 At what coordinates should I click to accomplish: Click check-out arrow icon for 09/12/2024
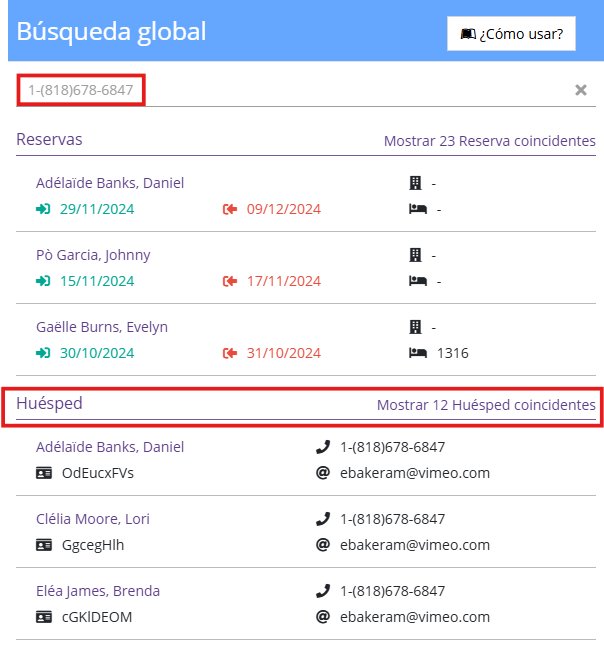(230, 209)
